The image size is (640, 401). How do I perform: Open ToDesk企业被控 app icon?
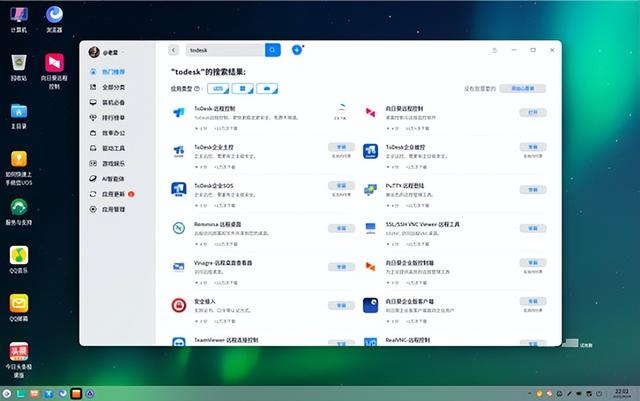click(x=370, y=151)
